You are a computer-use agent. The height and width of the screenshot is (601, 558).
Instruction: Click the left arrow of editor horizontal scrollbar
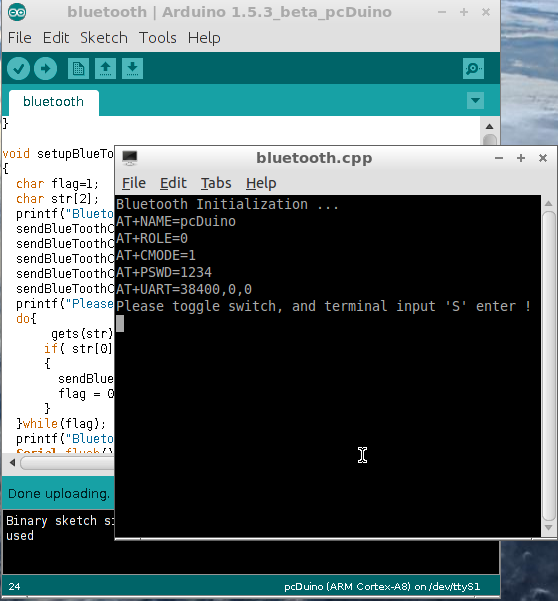click(x=12, y=463)
